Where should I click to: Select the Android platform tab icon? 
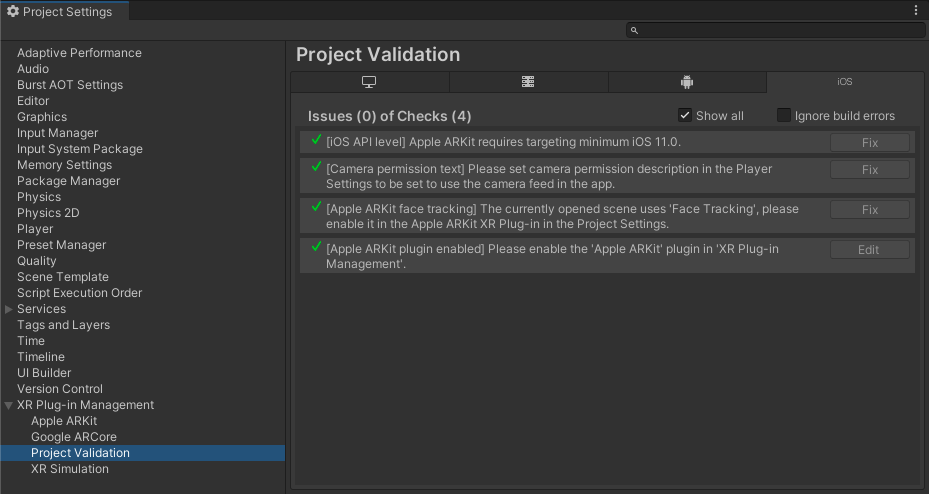tap(686, 82)
